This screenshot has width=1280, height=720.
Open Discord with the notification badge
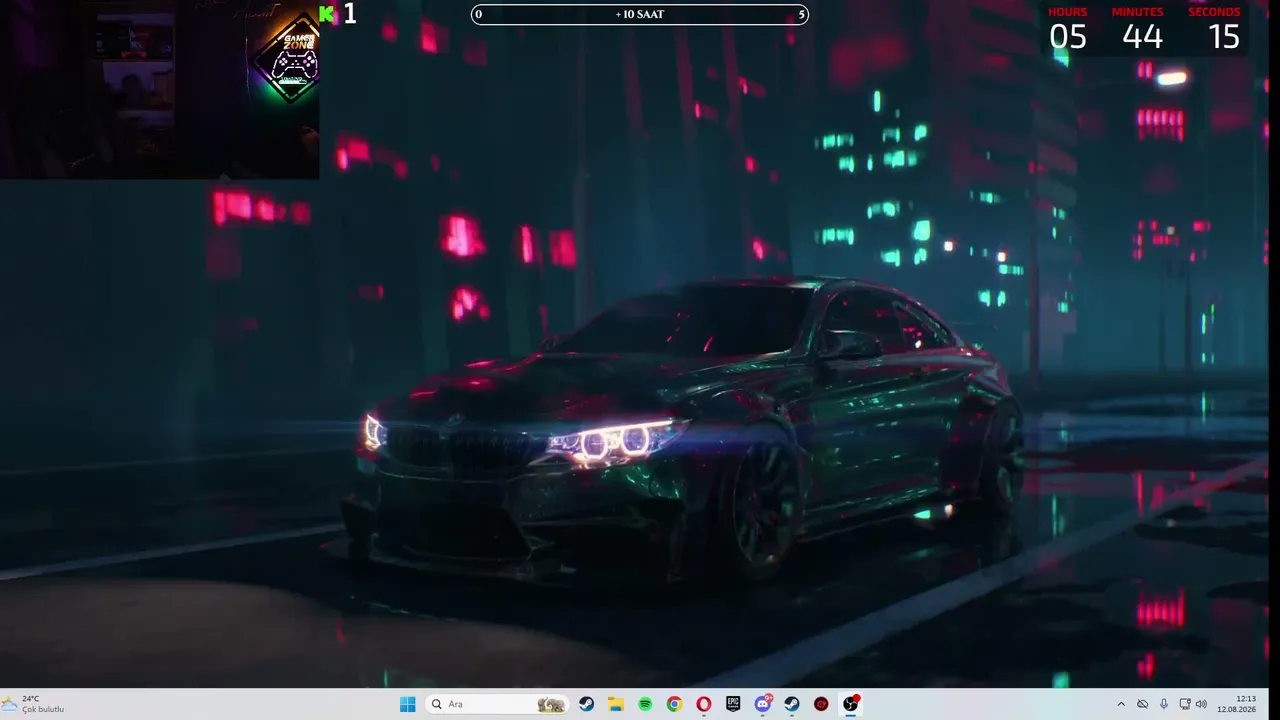763,704
